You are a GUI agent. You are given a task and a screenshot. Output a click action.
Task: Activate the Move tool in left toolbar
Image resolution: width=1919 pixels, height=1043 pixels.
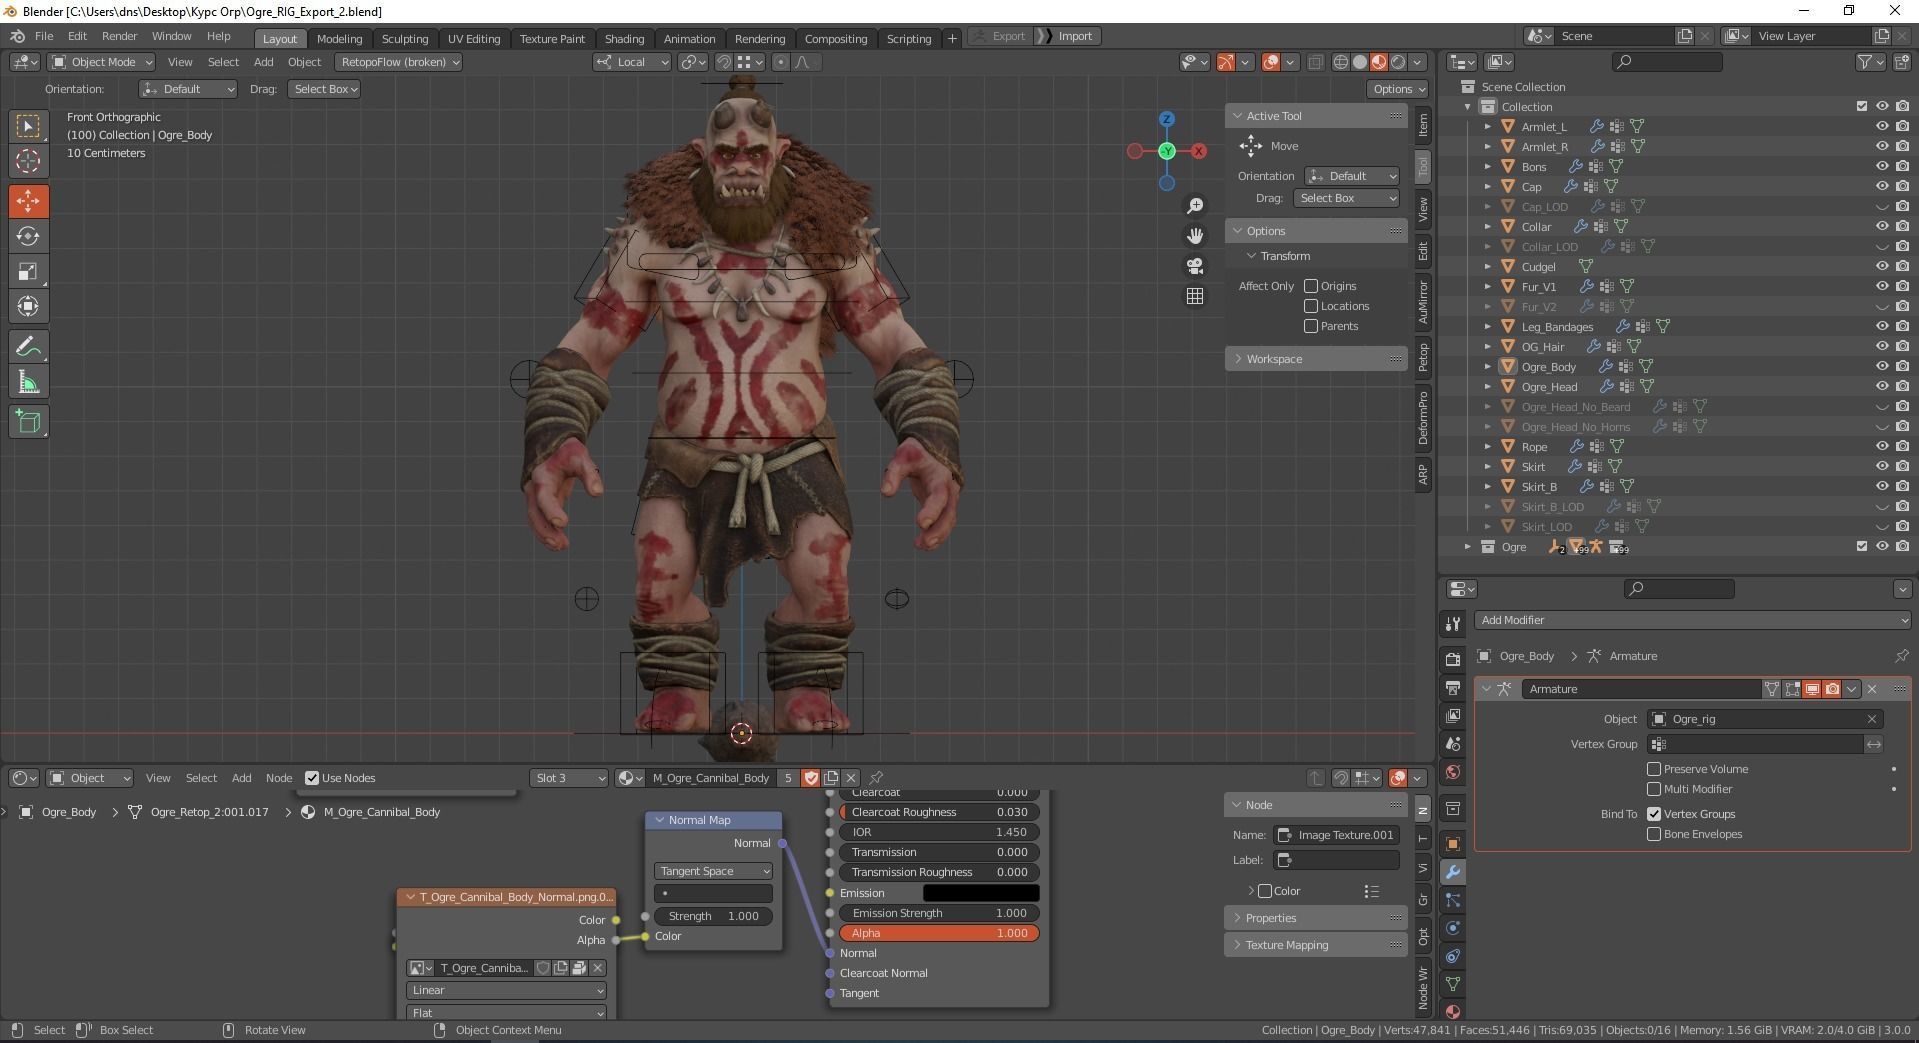pos(28,201)
